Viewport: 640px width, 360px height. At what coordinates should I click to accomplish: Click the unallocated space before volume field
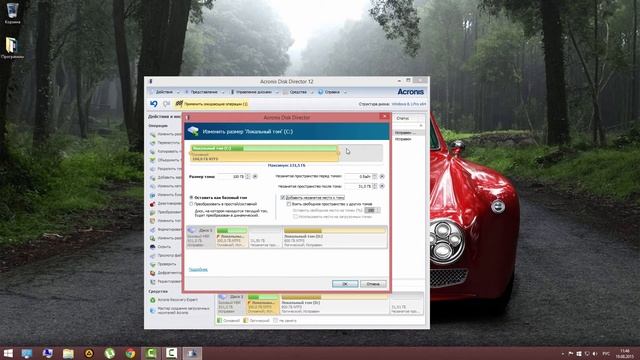pyautogui.click(x=358, y=177)
